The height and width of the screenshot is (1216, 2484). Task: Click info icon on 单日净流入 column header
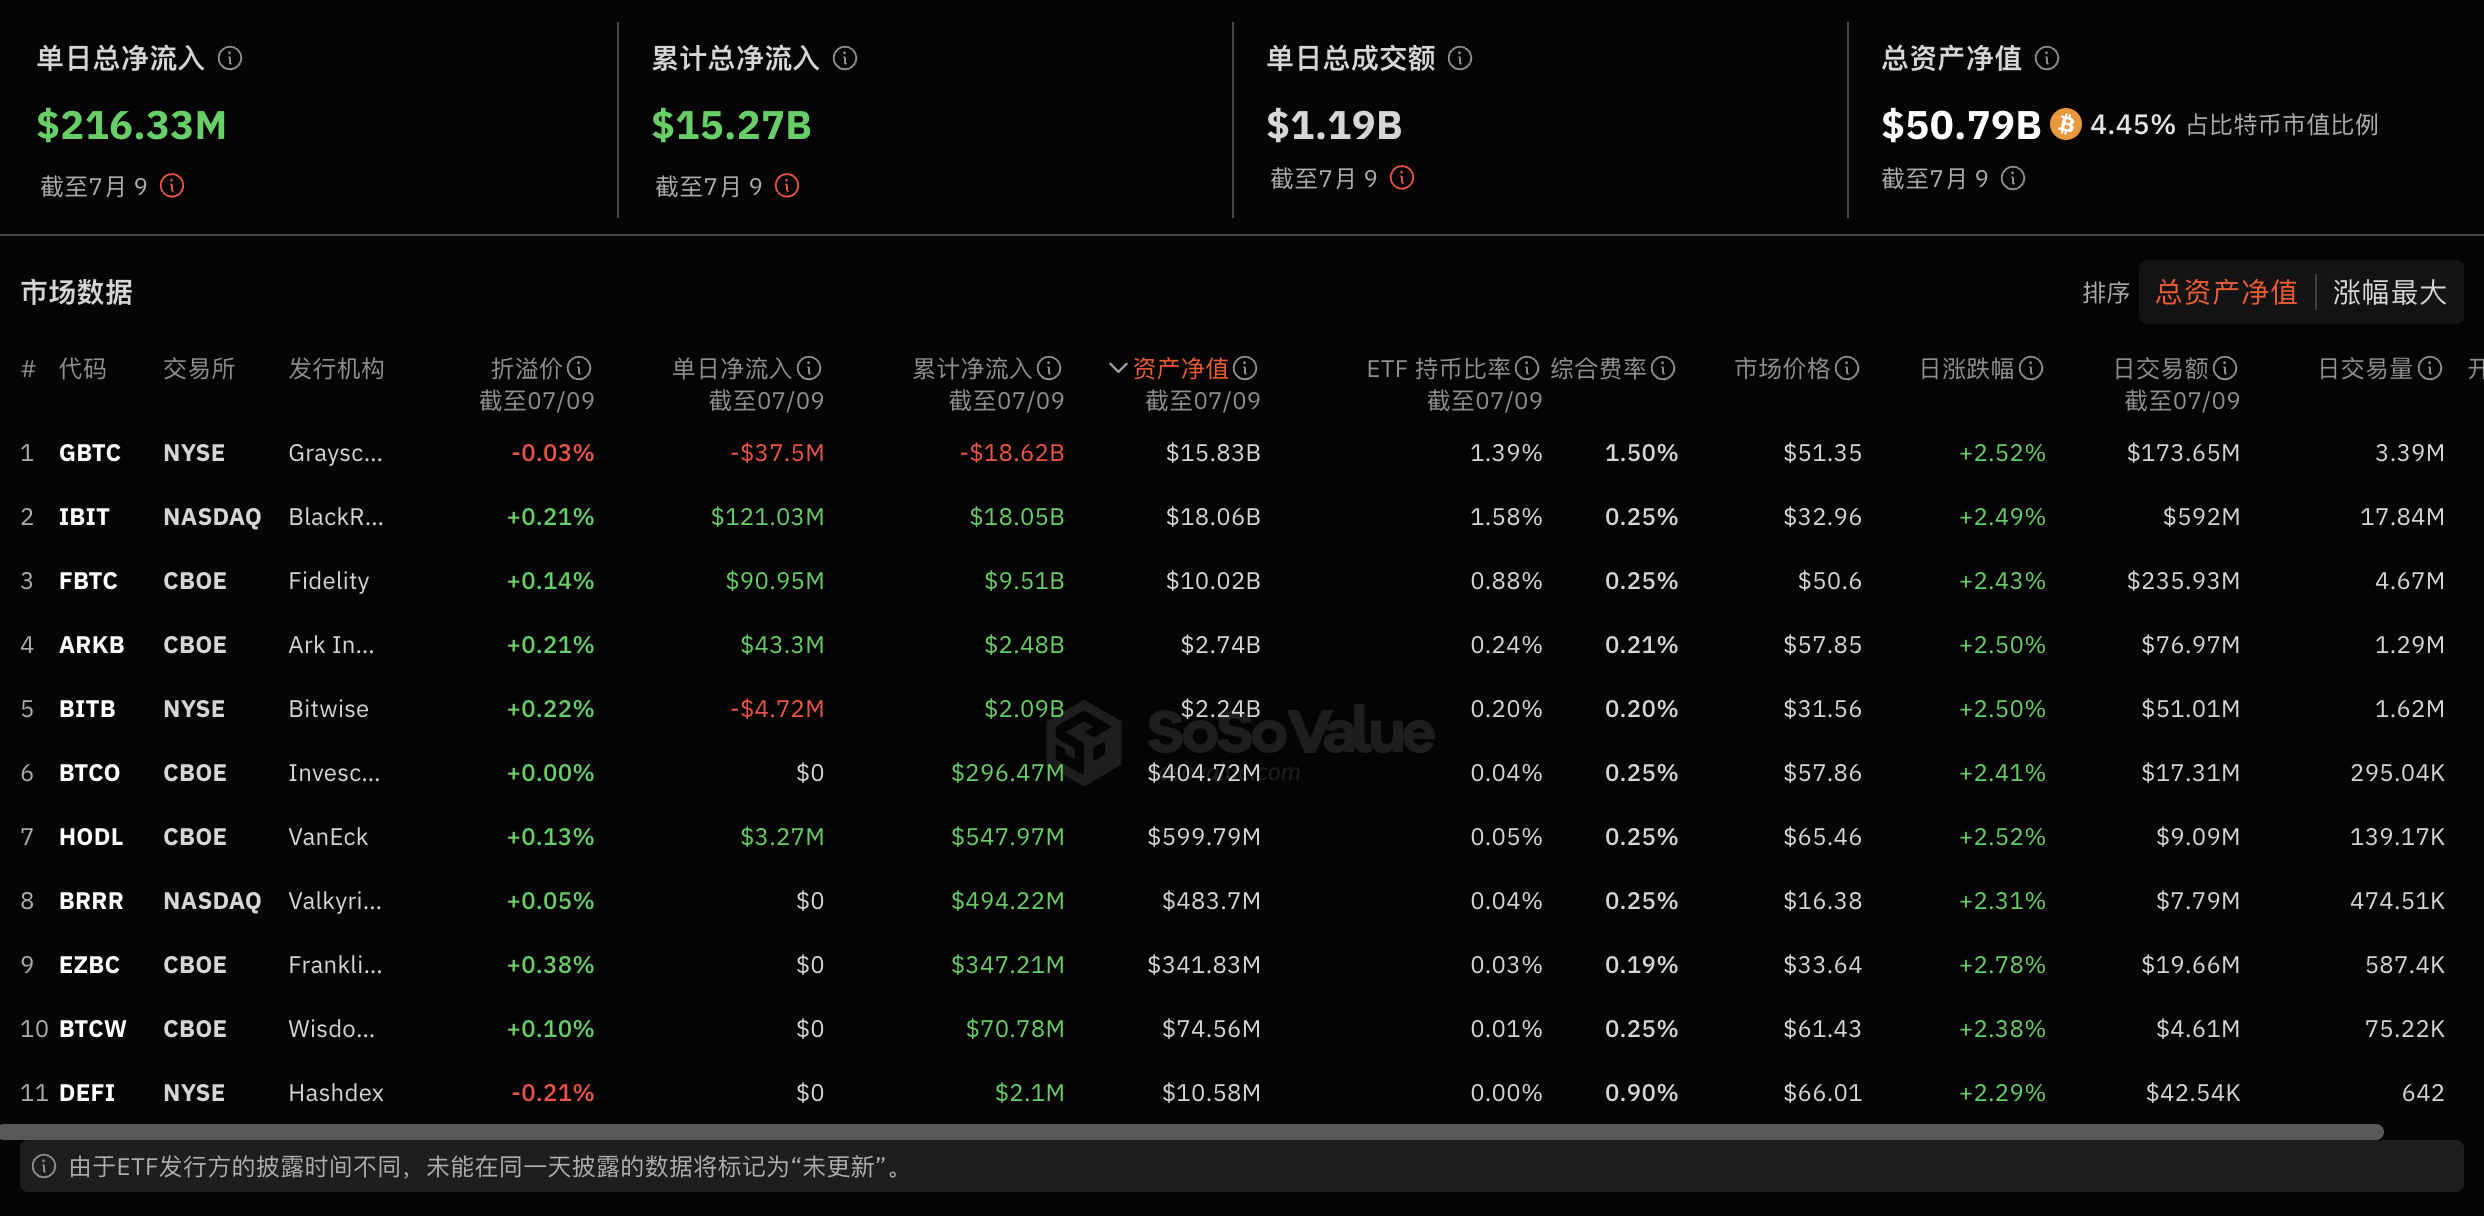point(809,369)
